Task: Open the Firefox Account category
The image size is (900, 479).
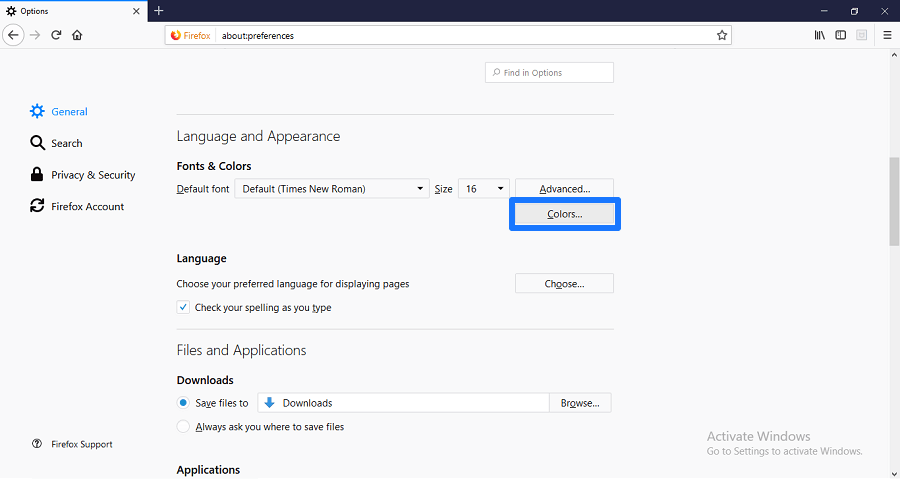Action: click(77, 207)
